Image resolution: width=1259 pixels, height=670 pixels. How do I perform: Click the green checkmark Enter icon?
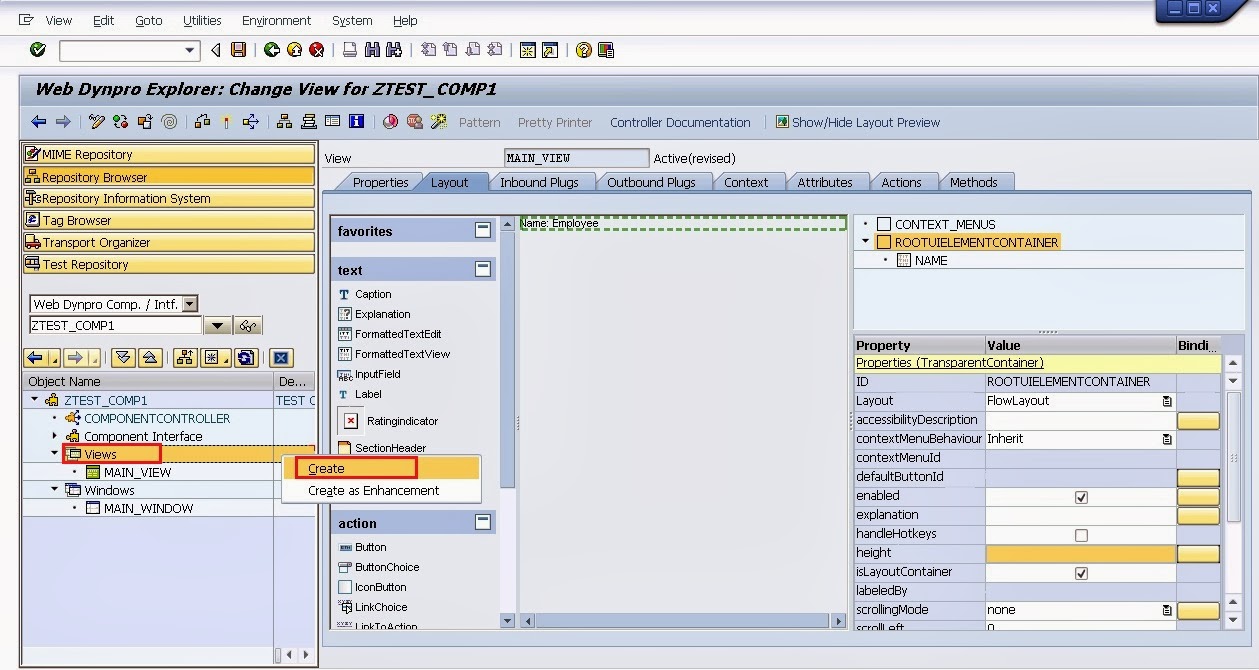point(38,50)
